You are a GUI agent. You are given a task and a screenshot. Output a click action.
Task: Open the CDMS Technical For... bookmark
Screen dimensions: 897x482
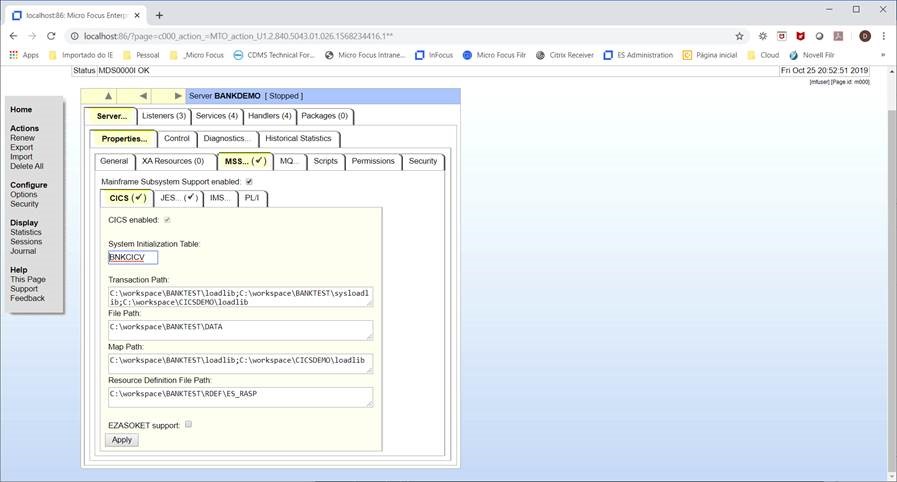(x=274, y=55)
